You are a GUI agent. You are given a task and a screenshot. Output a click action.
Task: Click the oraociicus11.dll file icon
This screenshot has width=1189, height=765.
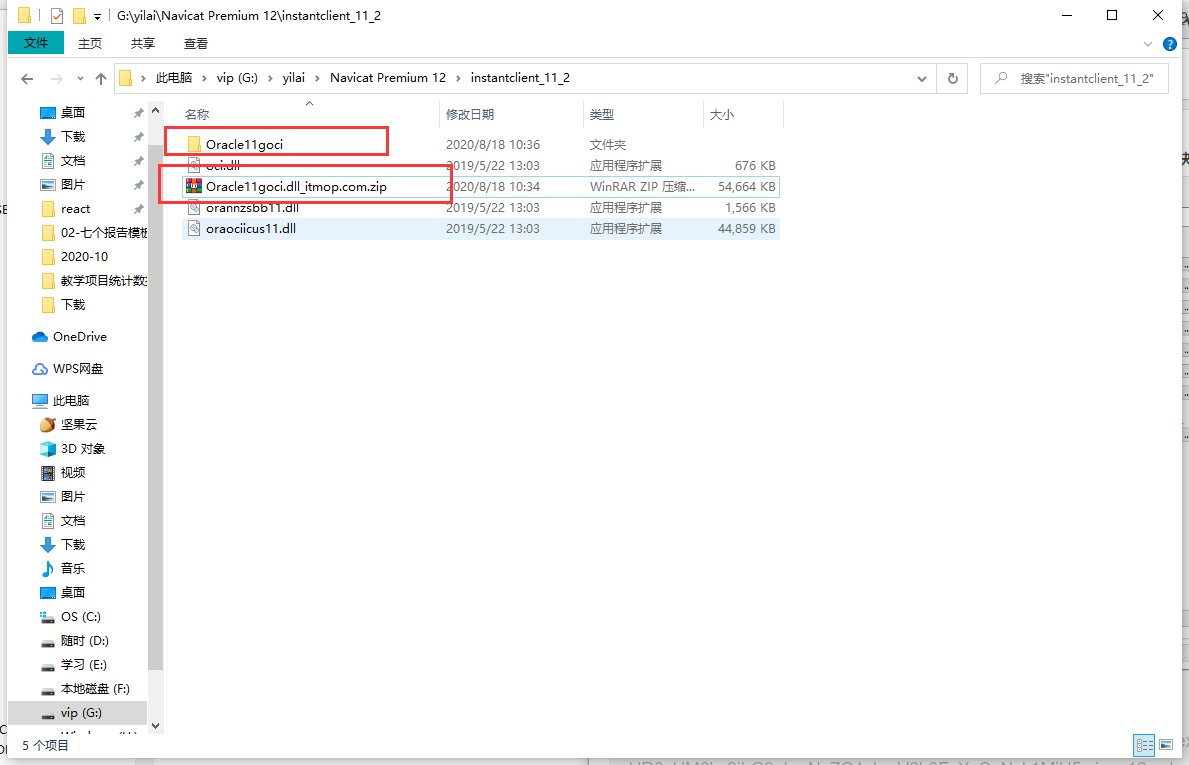point(194,229)
